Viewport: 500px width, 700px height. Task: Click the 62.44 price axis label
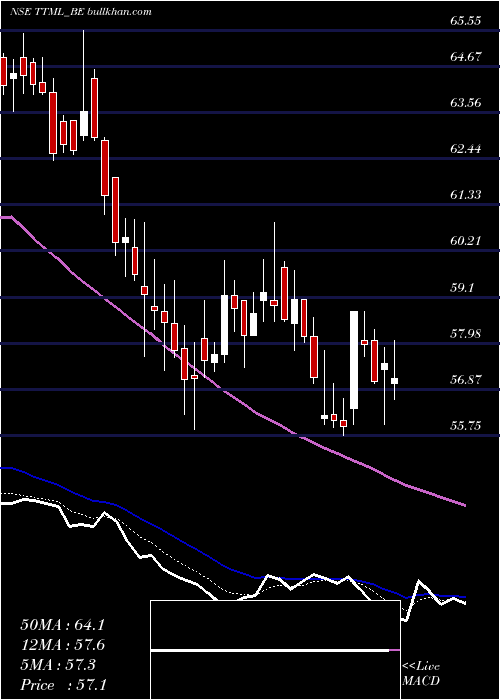pos(466,148)
